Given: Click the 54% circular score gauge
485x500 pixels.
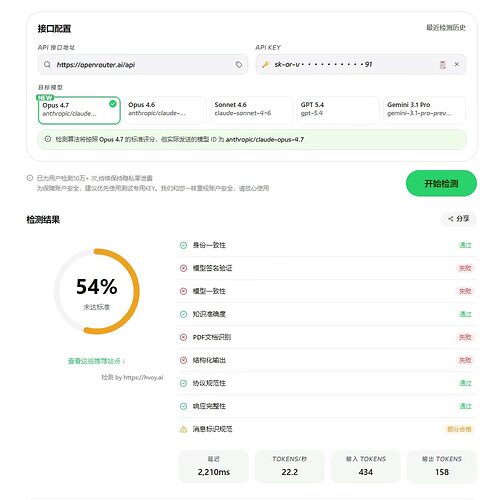Looking at the screenshot, I should (97, 291).
